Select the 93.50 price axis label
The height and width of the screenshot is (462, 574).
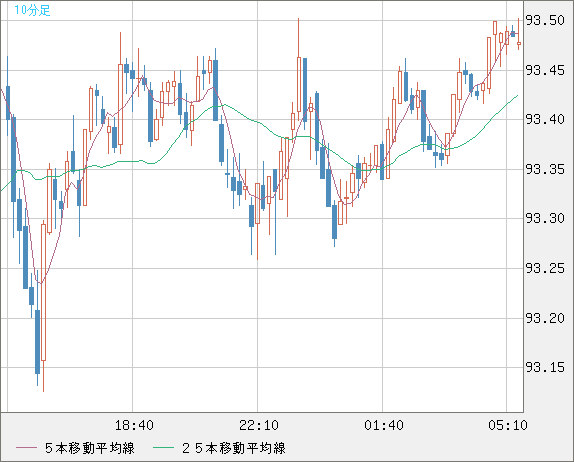tap(545, 21)
